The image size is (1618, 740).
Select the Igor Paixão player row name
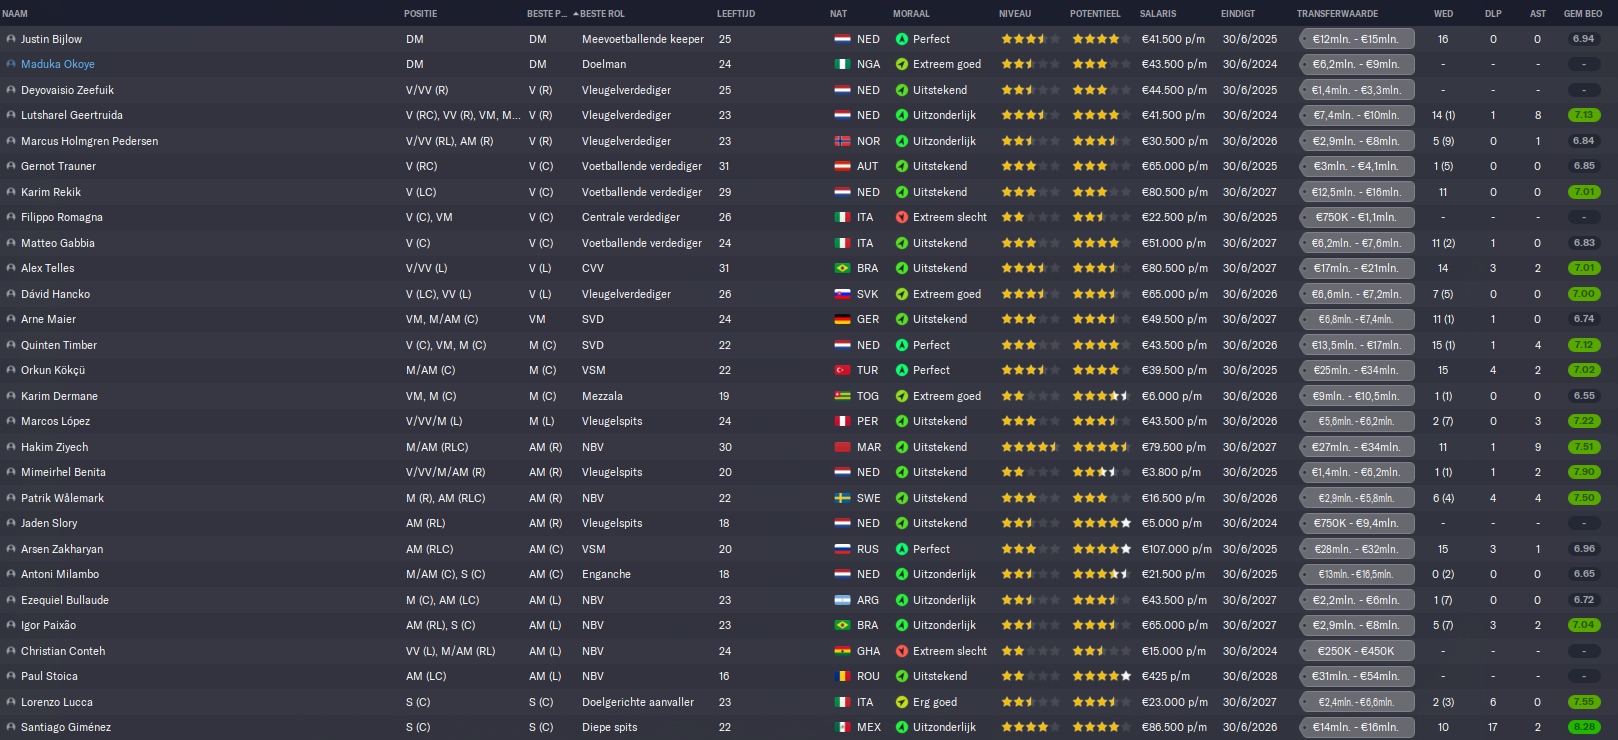click(x=48, y=625)
